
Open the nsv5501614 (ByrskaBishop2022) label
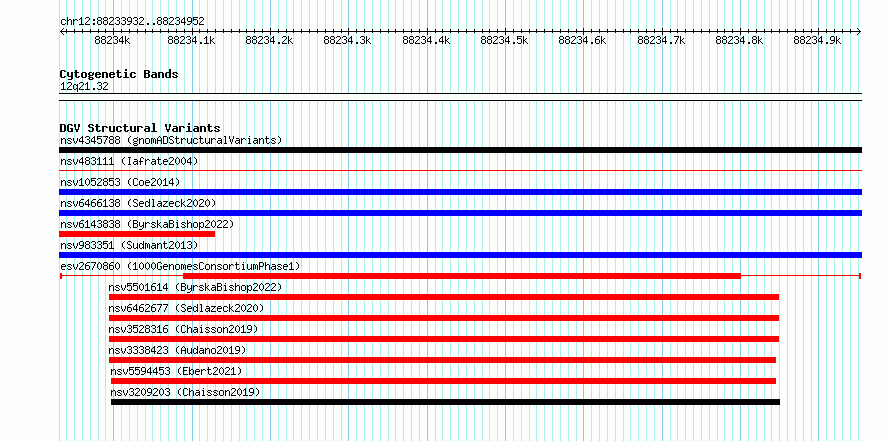coord(195,287)
